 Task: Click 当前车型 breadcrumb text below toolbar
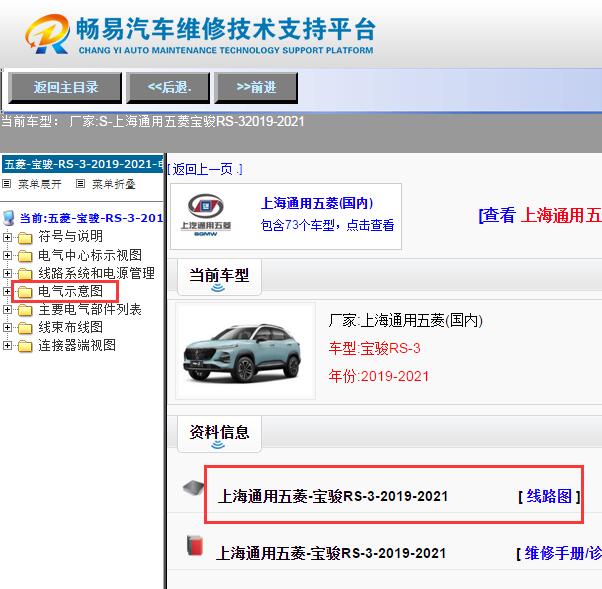153,122
